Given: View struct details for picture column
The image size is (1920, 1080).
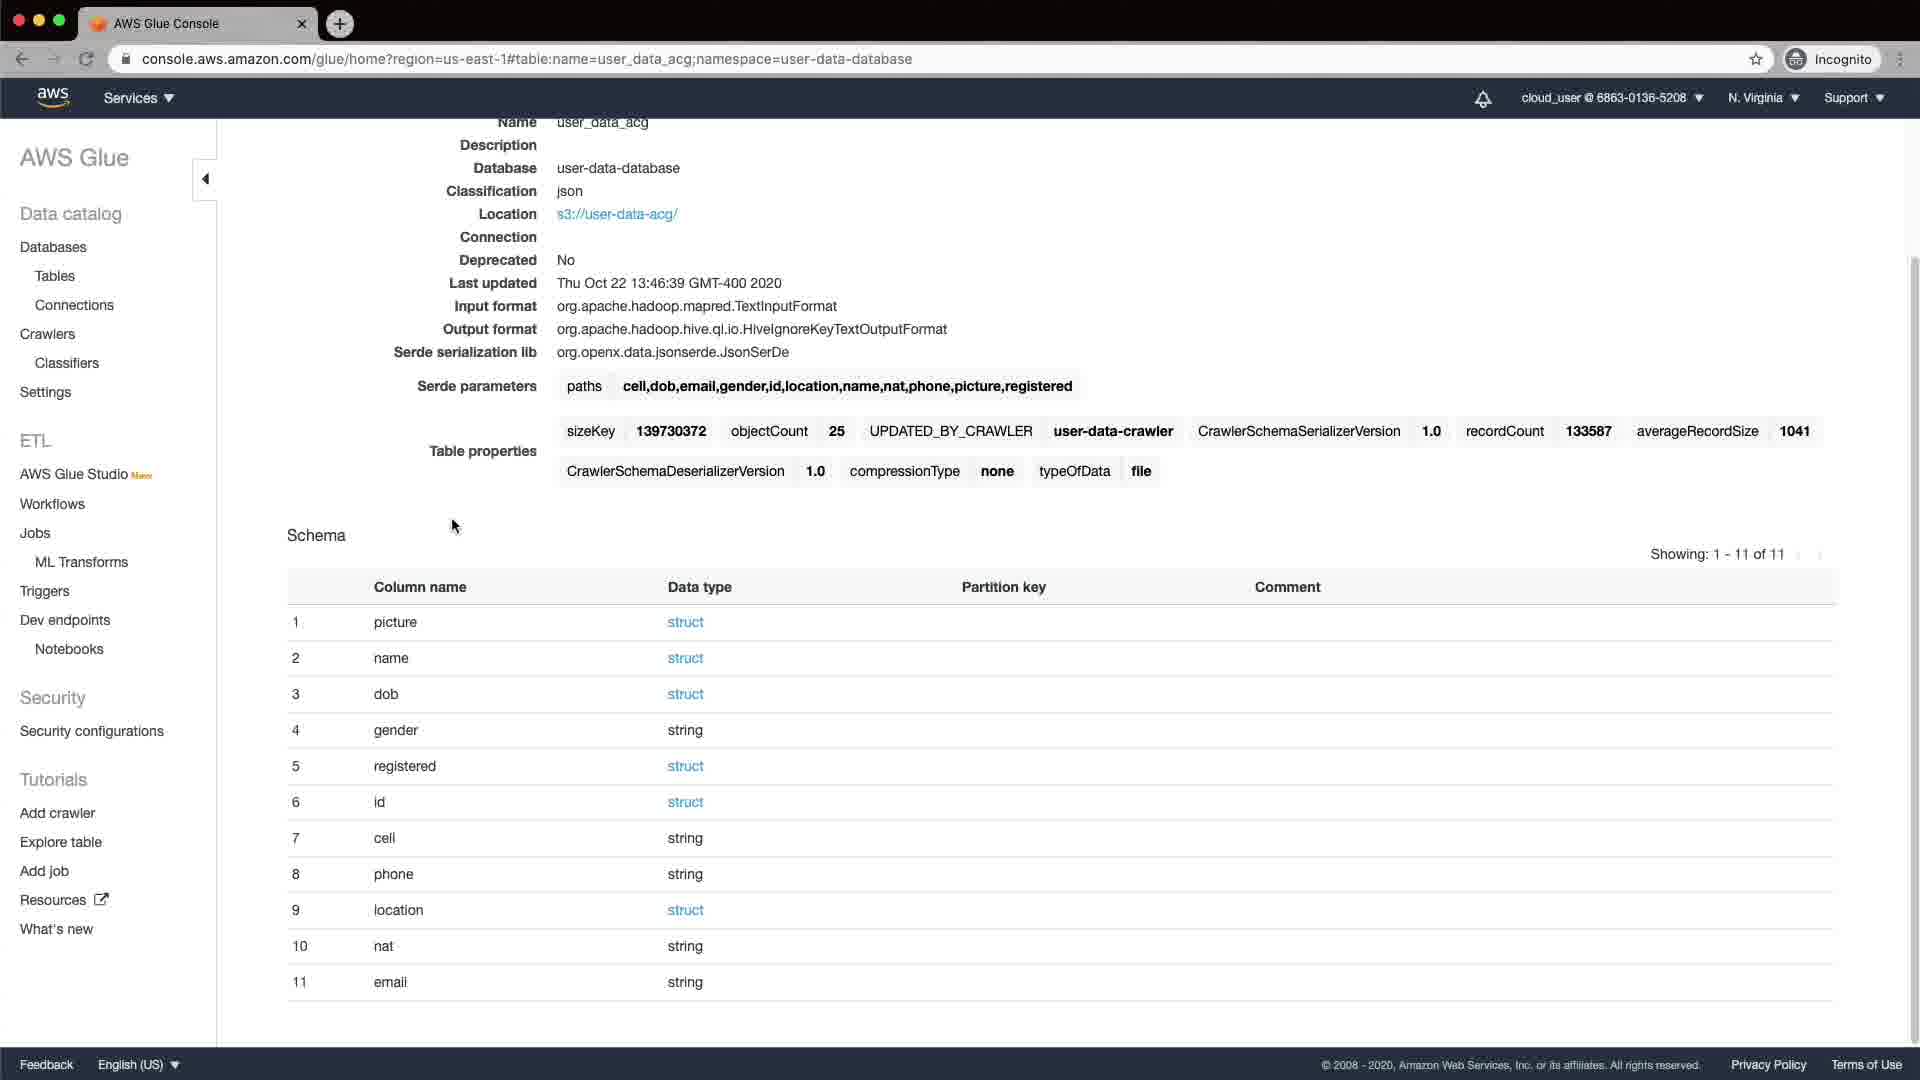Looking at the screenshot, I should (x=685, y=622).
